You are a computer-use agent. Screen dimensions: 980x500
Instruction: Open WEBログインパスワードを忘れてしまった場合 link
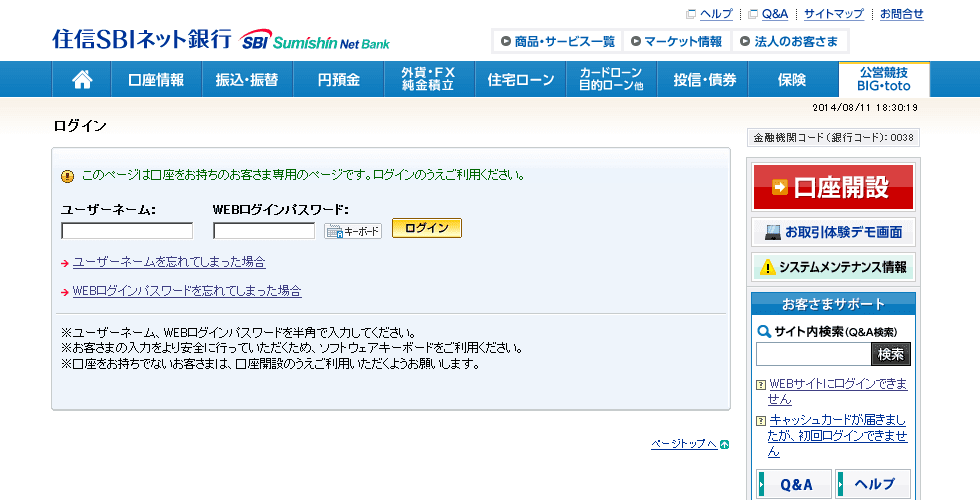pyautogui.click(x=187, y=291)
